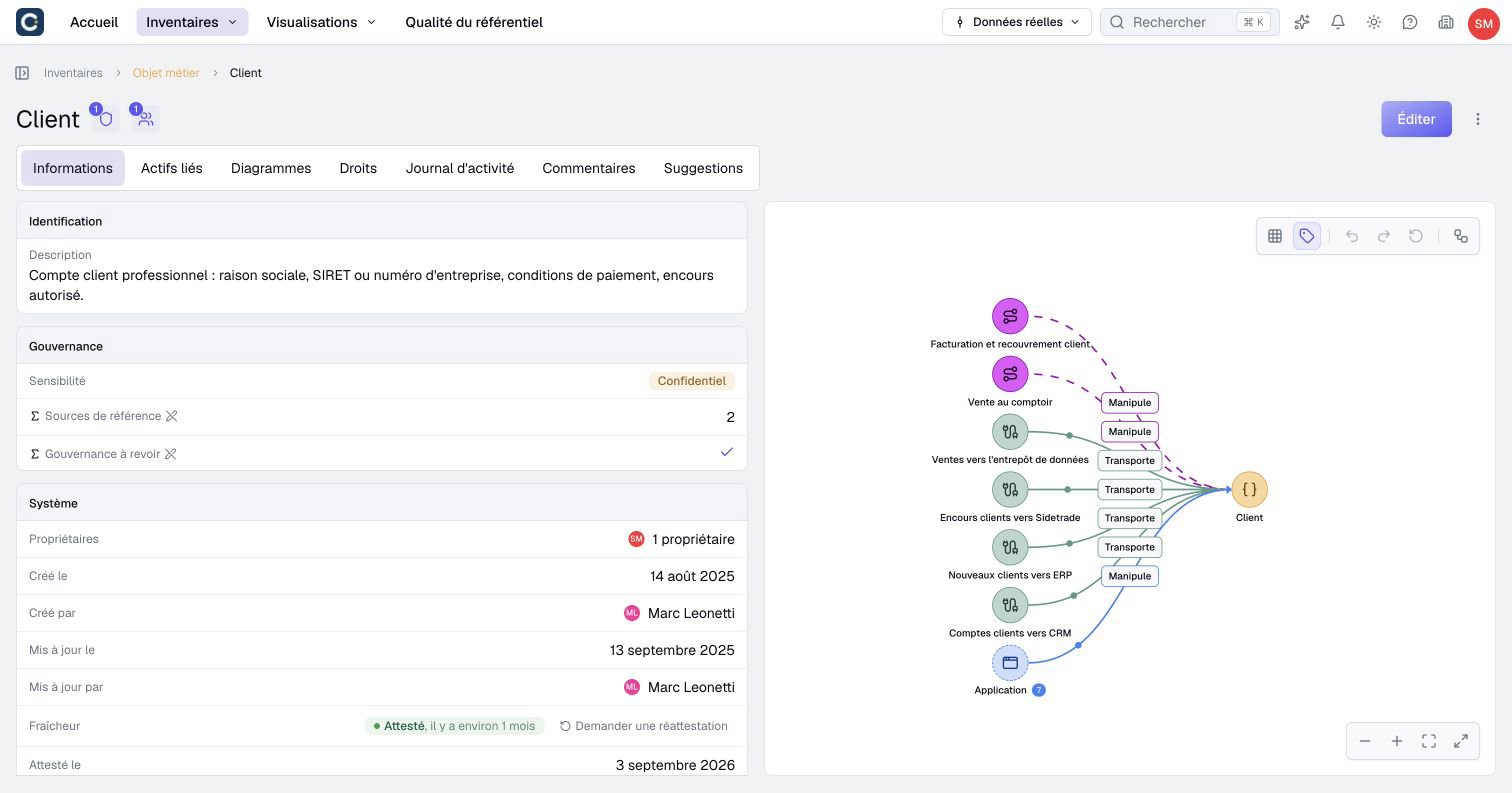Open the SM user avatar menu
This screenshot has width=1512, height=793.
pyautogui.click(x=1483, y=22)
